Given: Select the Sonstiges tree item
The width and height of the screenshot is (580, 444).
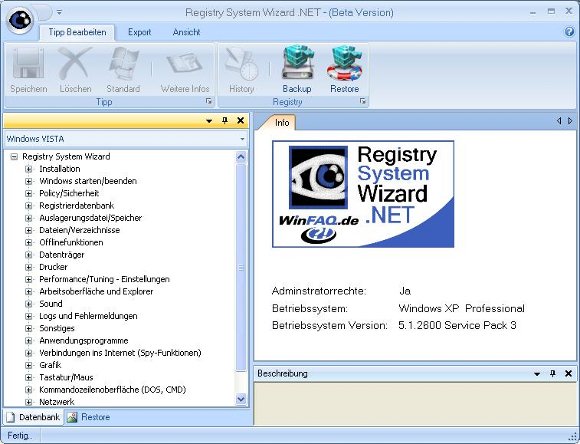Looking at the screenshot, I should tap(57, 328).
